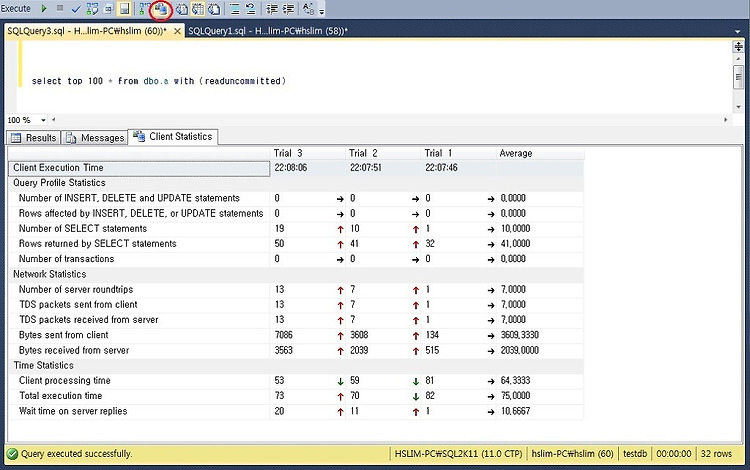Parse the query with the blue checkmark icon
Image resolution: width=750 pixels, height=470 pixels.
coord(76,9)
